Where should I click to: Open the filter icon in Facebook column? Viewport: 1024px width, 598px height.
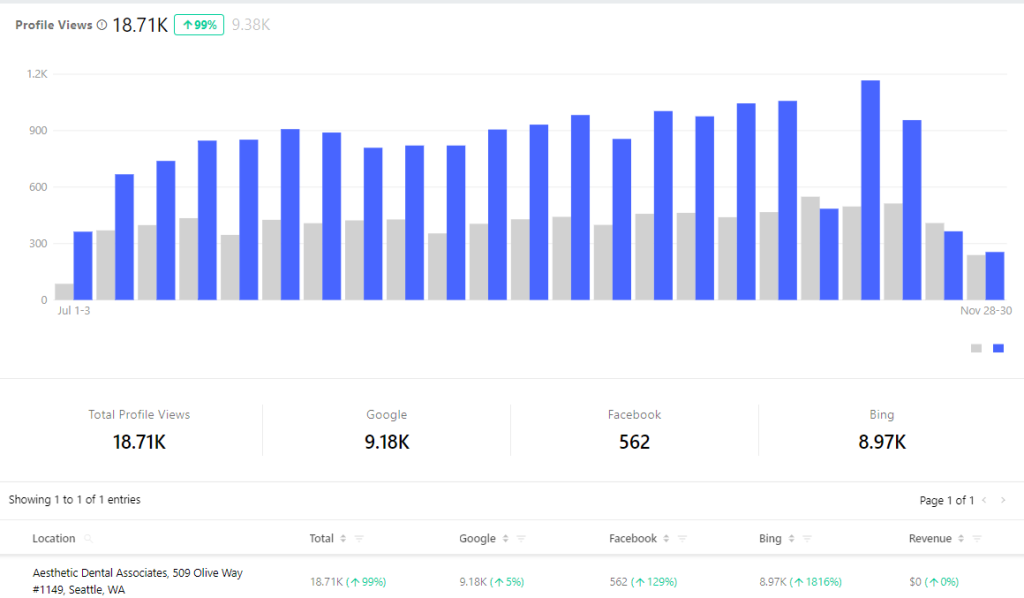[x=682, y=539]
